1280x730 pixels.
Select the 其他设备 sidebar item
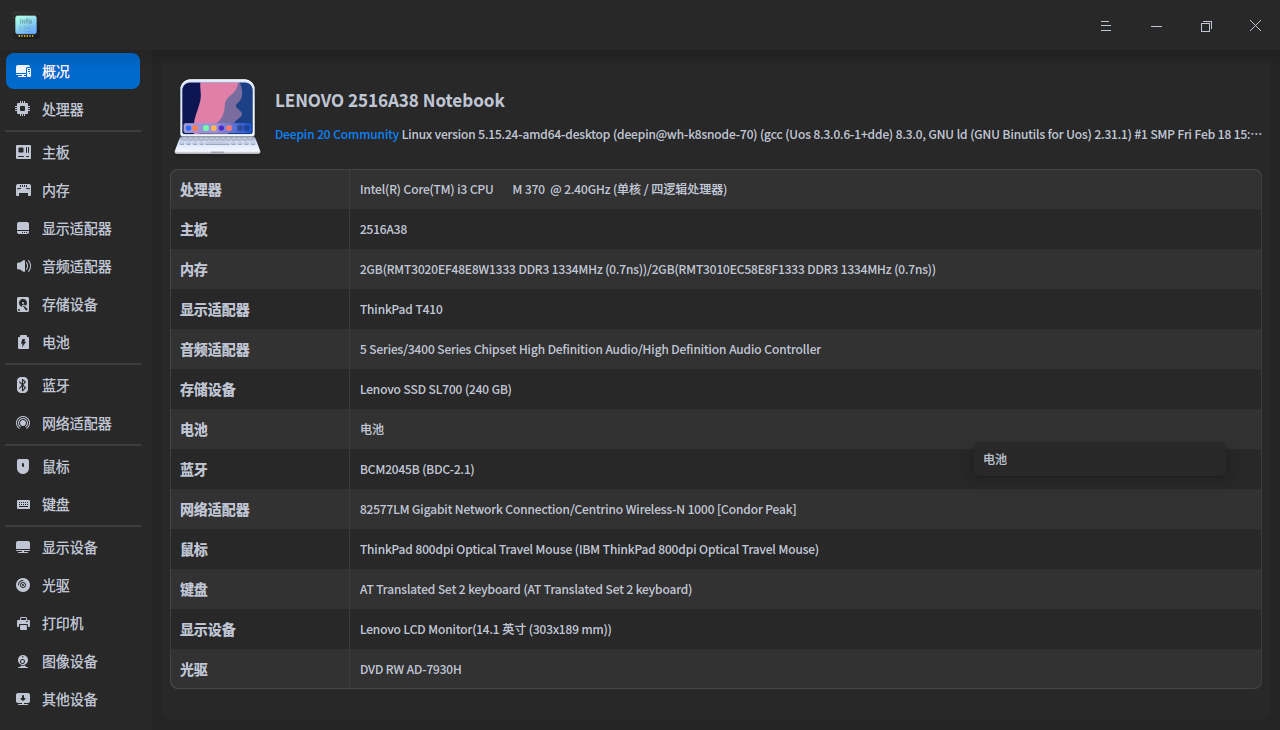click(70, 700)
